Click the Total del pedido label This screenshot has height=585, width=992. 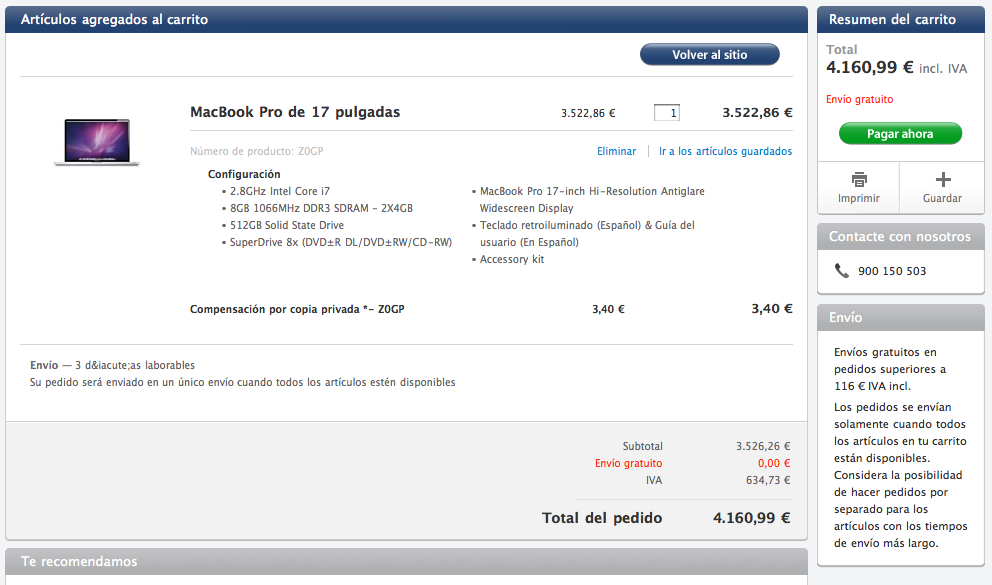tap(602, 518)
